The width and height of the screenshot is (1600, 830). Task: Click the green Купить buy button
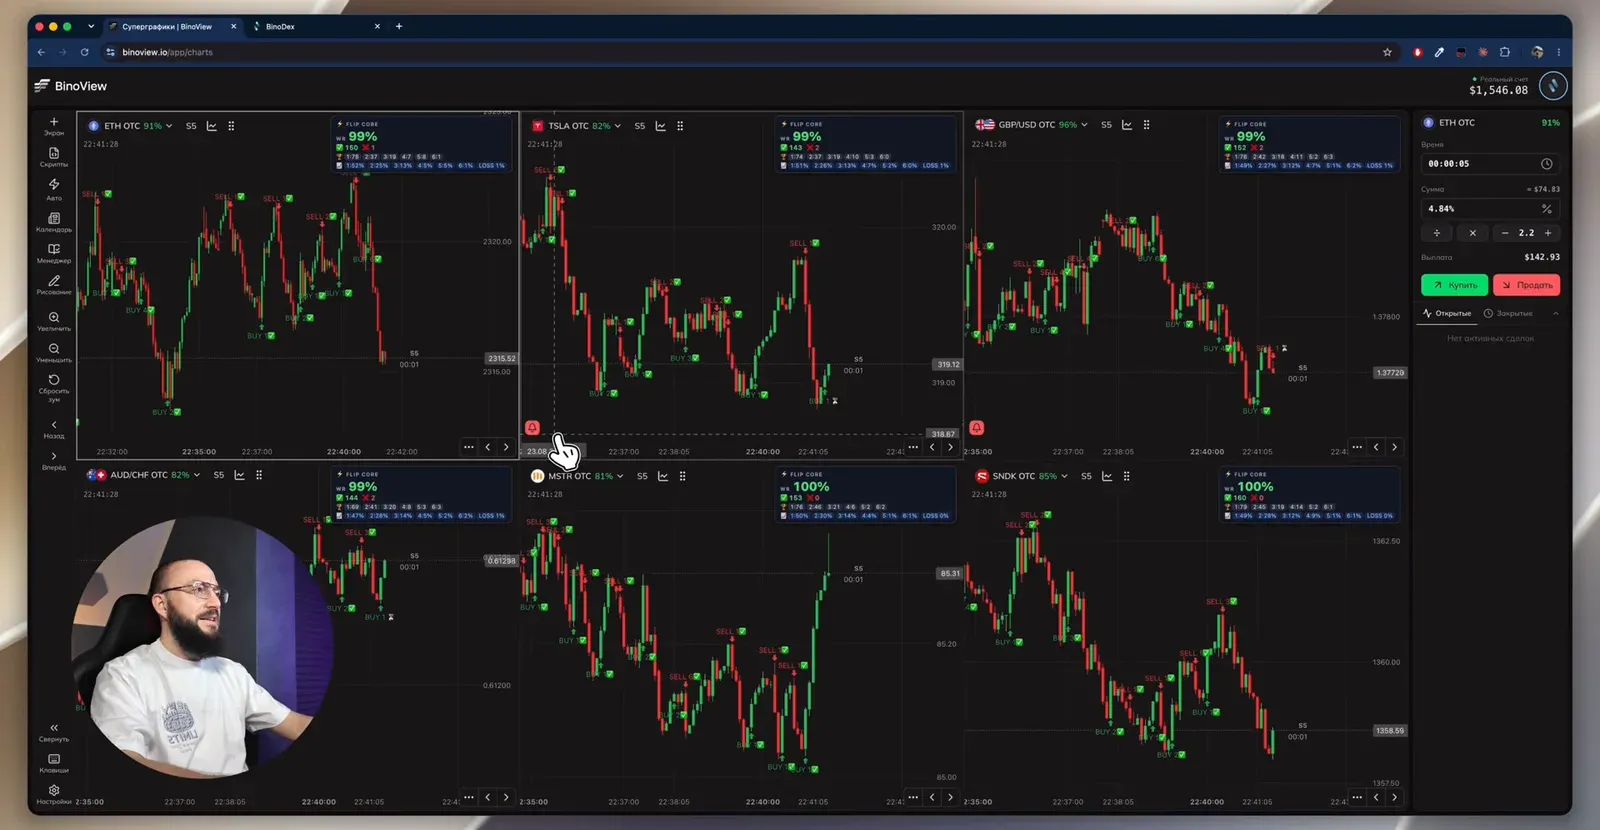pyautogui.click(x=1454, y=285)
